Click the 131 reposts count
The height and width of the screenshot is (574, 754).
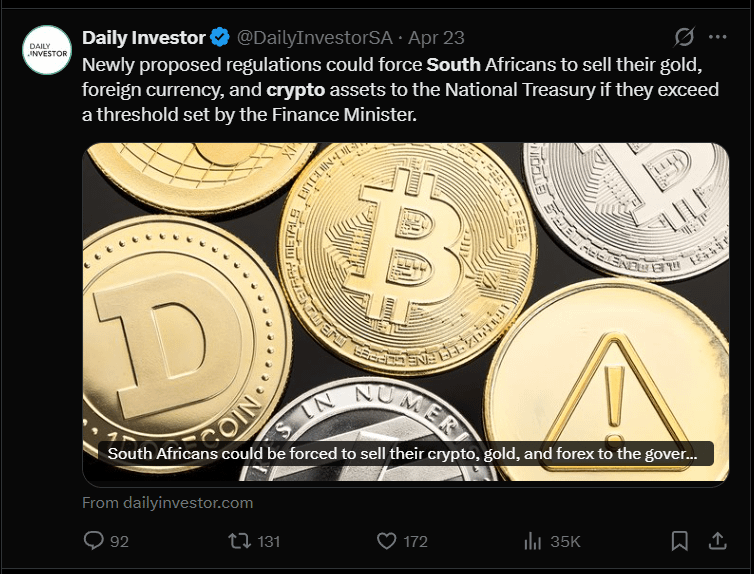click(267, 541)
